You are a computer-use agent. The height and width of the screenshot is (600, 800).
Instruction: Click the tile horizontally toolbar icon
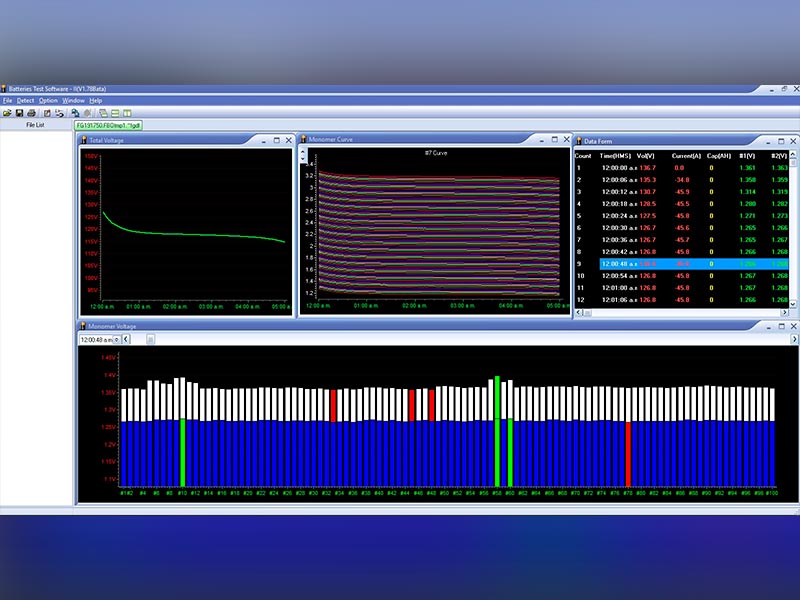115,113
